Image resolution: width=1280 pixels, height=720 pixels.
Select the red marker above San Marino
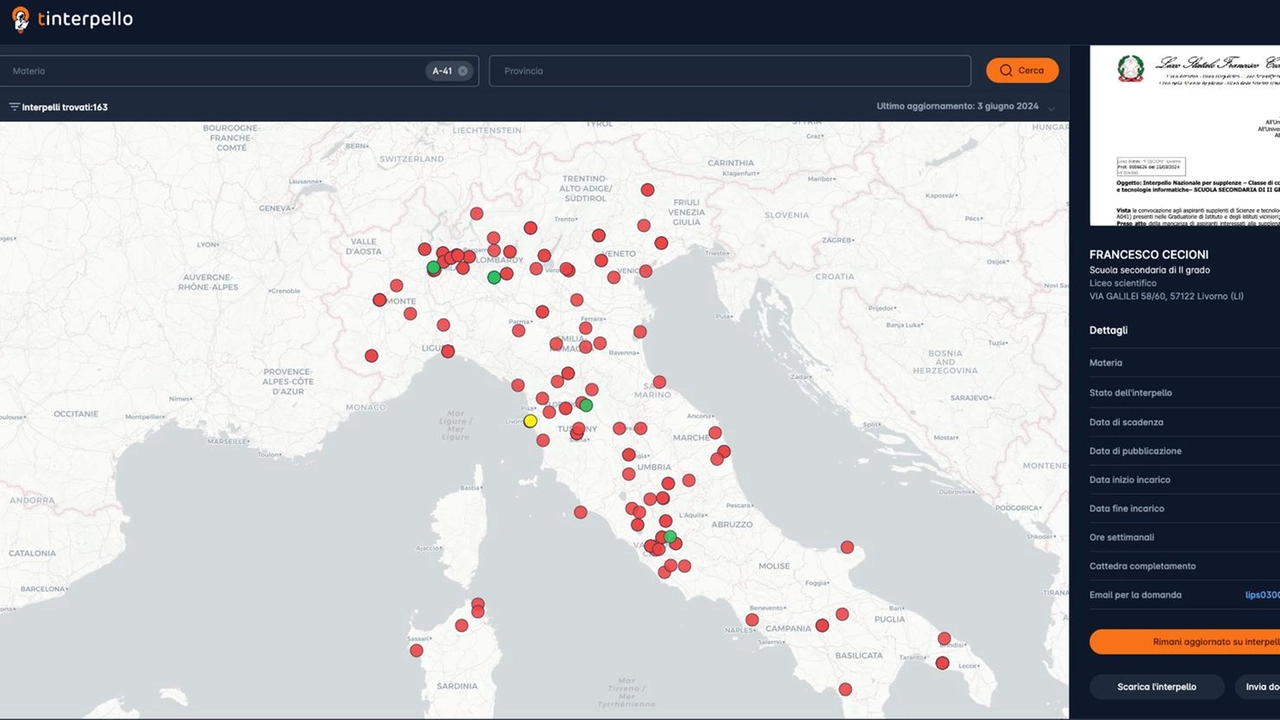[x=659, y=382]
